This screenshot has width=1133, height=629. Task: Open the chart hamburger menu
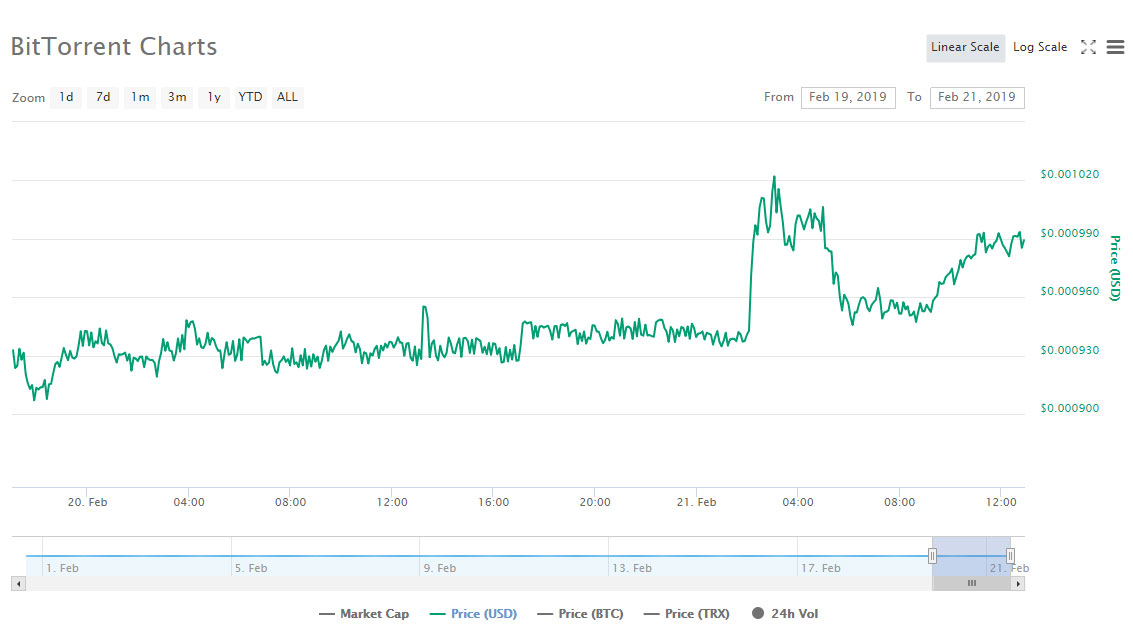pyautogui.click(x=1116, y=47)
